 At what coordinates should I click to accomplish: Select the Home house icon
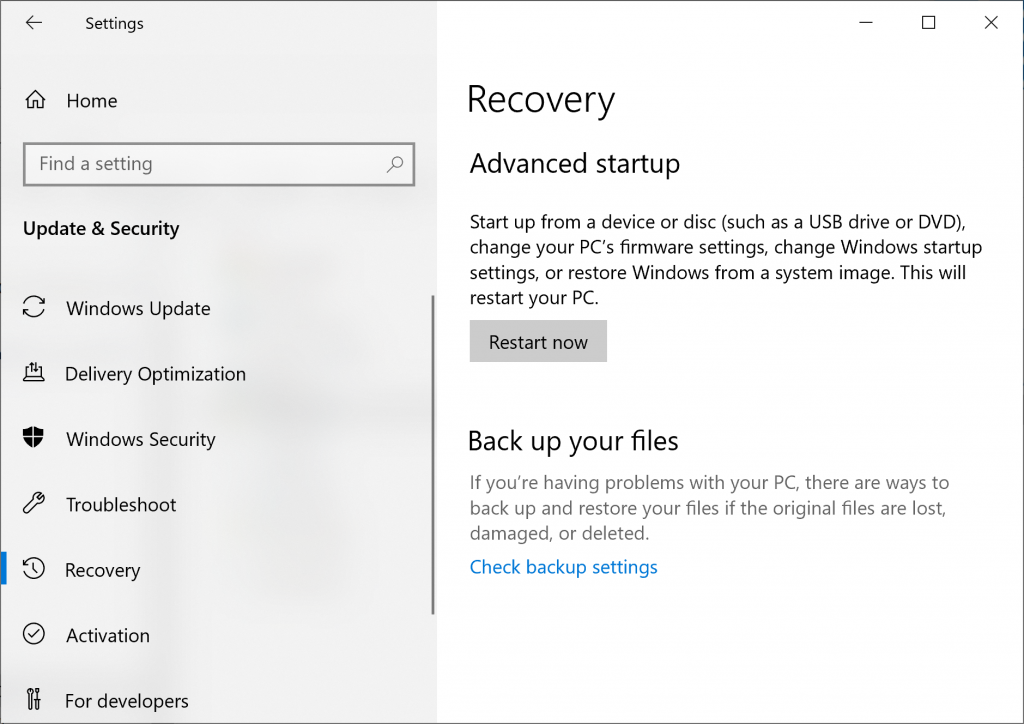pos(34,100)
